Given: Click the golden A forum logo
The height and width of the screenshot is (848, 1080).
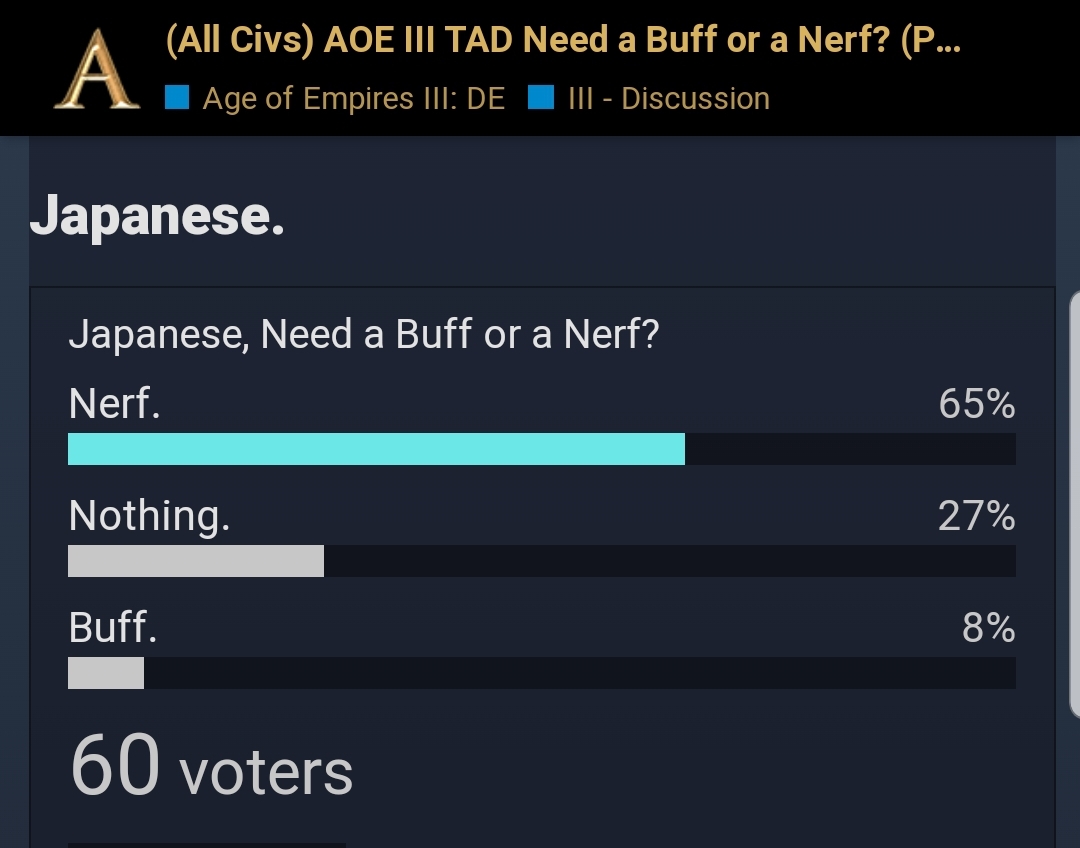Looking at the screenshot, I should (x=95, y=68).
